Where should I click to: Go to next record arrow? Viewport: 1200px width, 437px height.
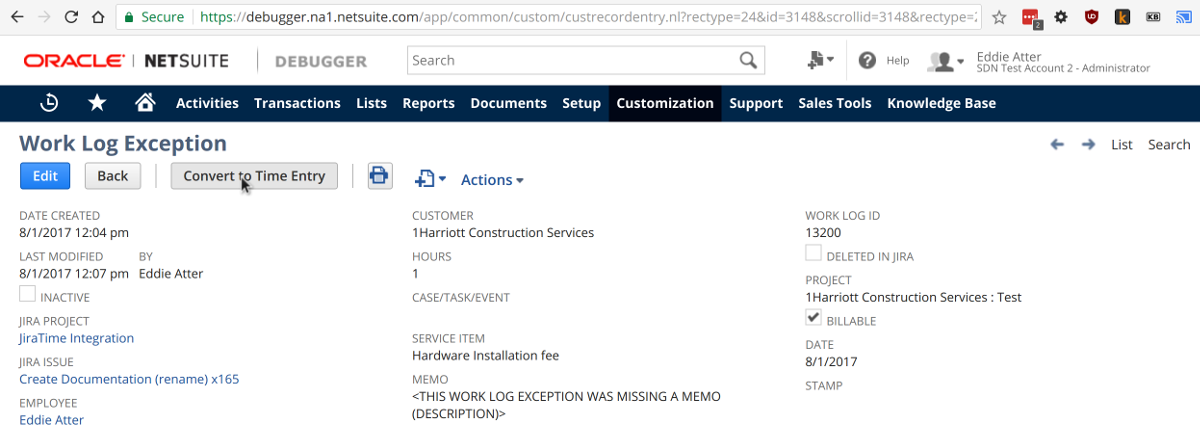[1088, 145]
